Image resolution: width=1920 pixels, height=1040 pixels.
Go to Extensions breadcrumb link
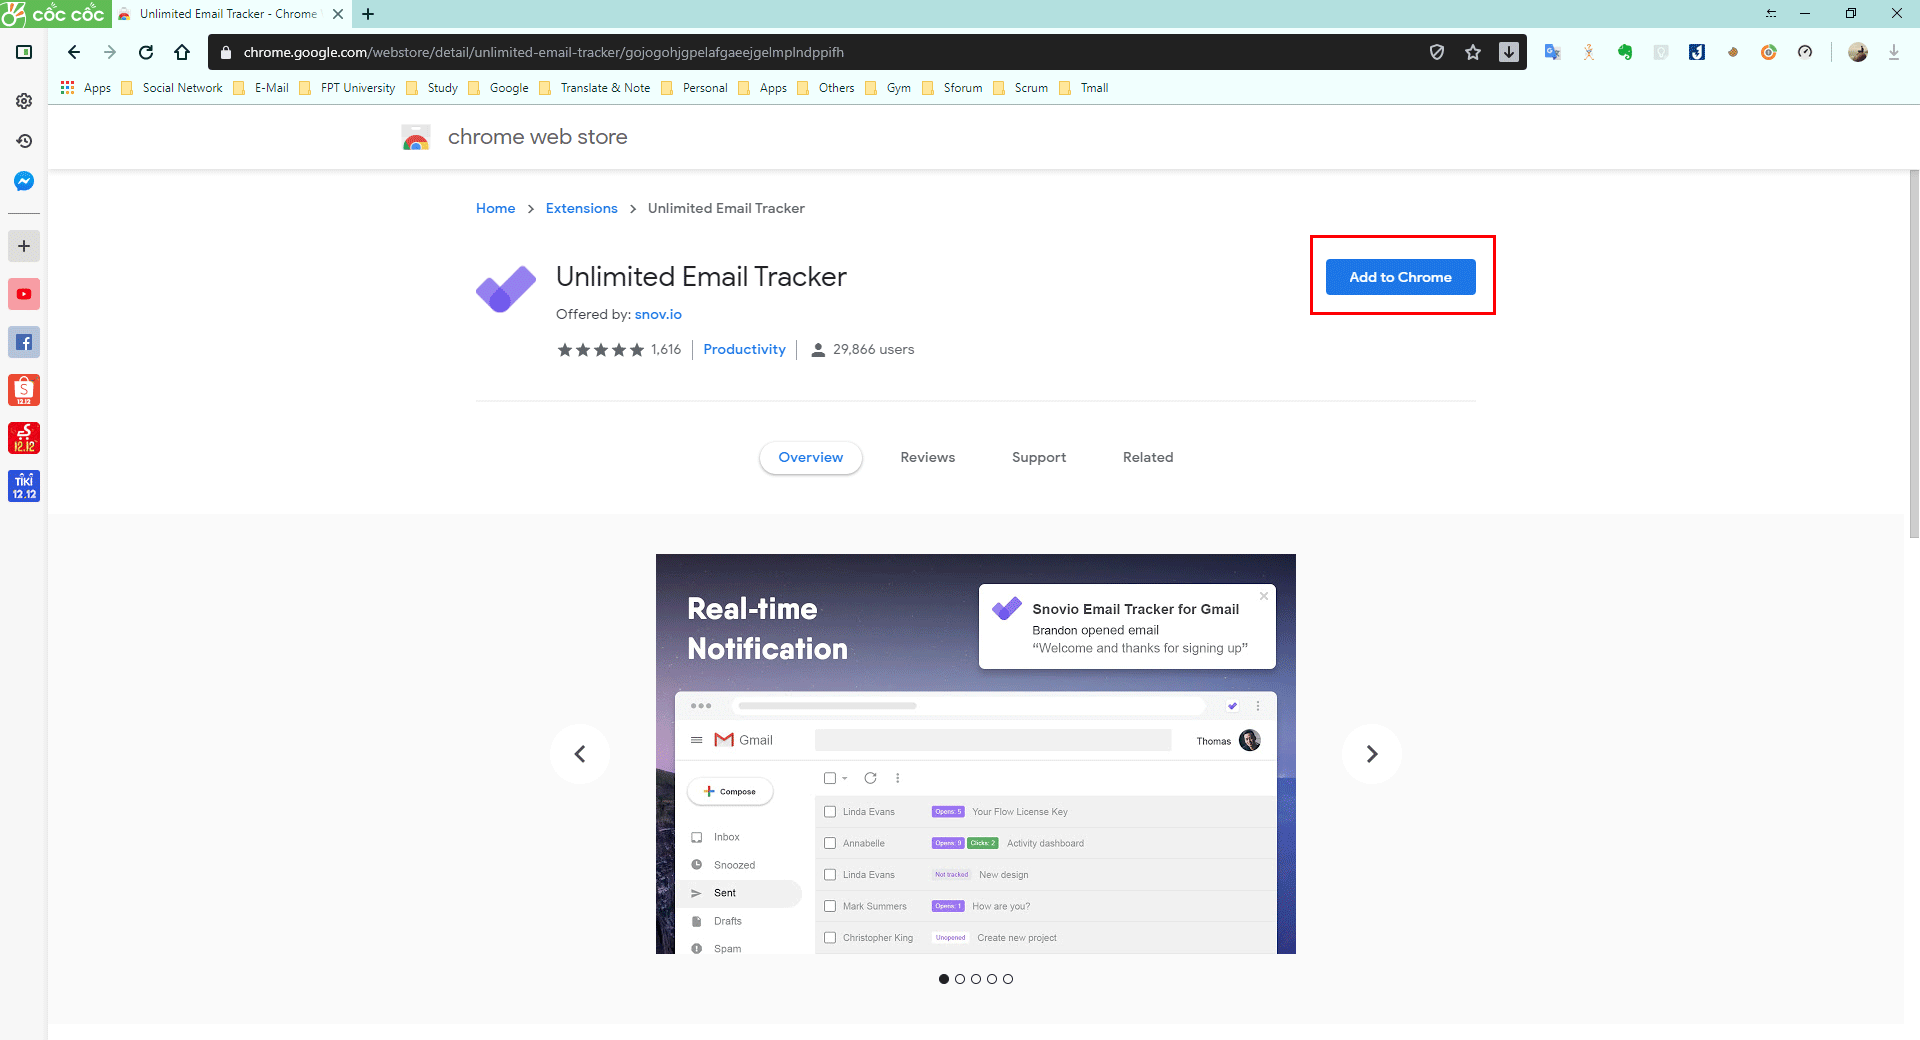point(582,208)
